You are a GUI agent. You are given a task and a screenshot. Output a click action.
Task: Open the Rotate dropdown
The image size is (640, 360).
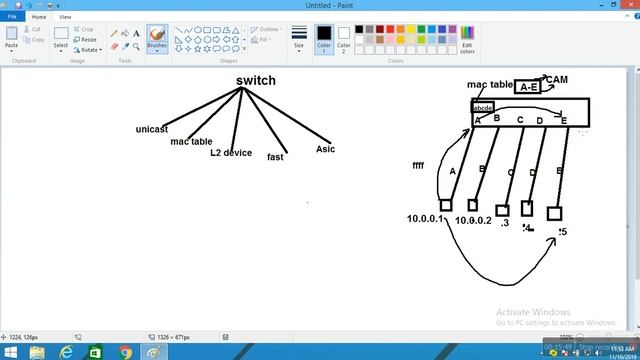pos(88,50)
